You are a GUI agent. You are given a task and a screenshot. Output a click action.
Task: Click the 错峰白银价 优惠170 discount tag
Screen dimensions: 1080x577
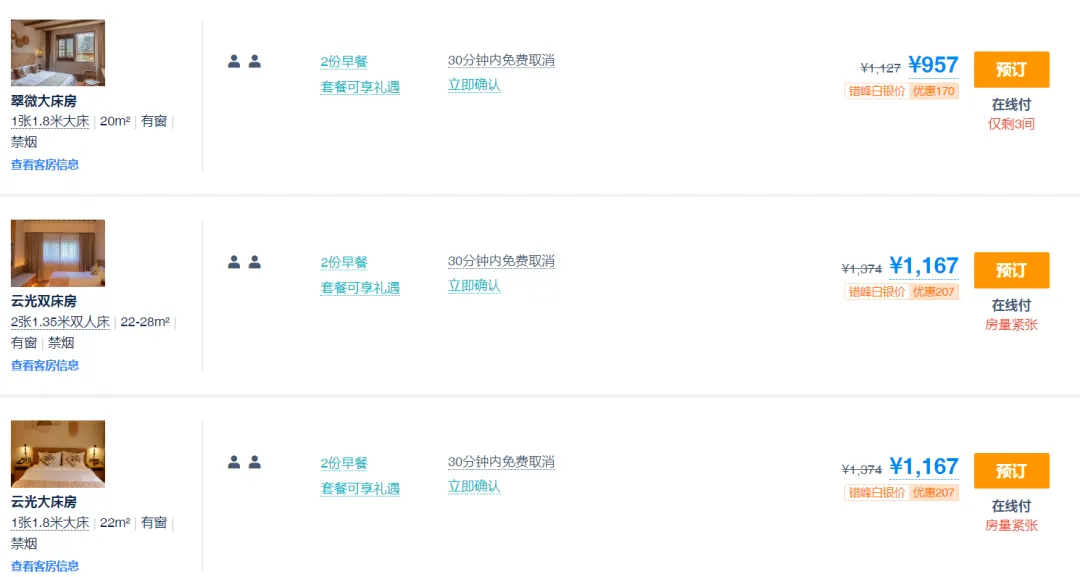(902, 91)
